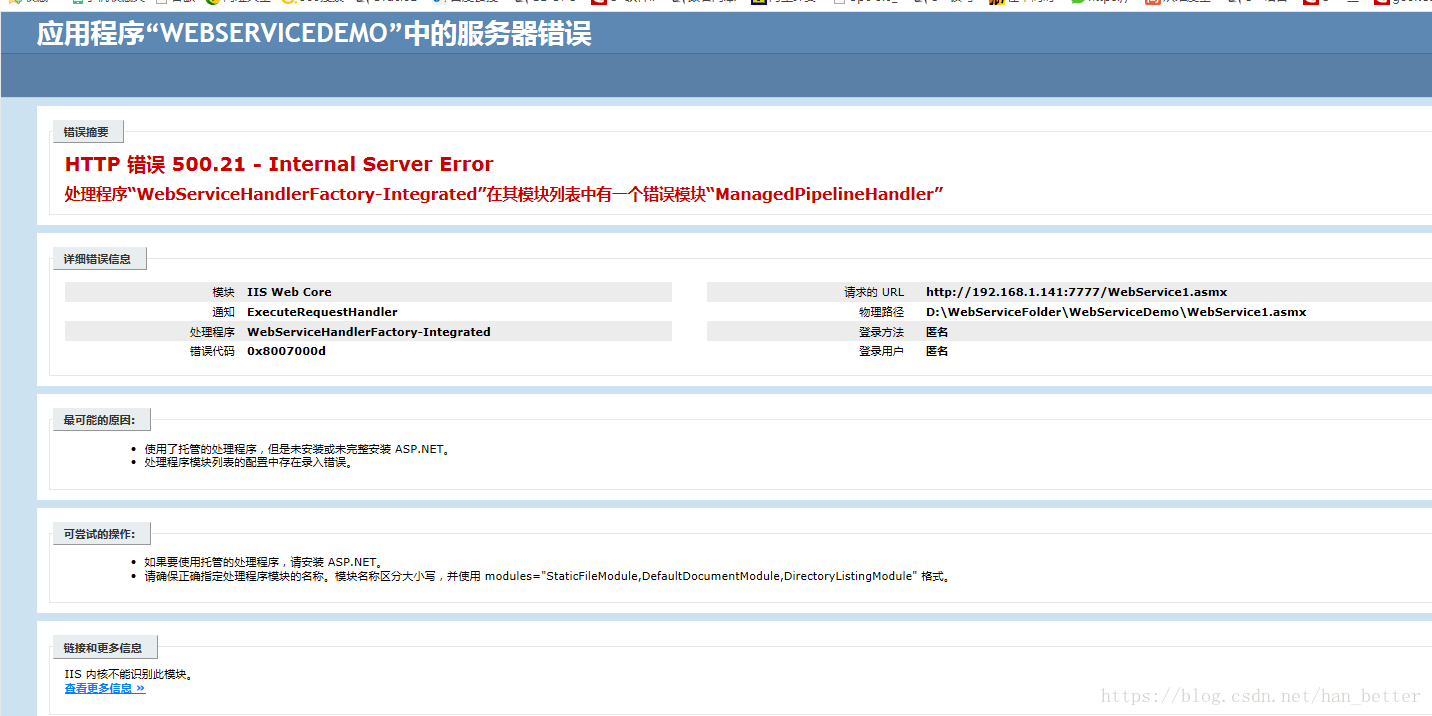
Task: Select the HTTP 错误 500.21 - Internal Server Error heading
Action: [x=279, y=164]
